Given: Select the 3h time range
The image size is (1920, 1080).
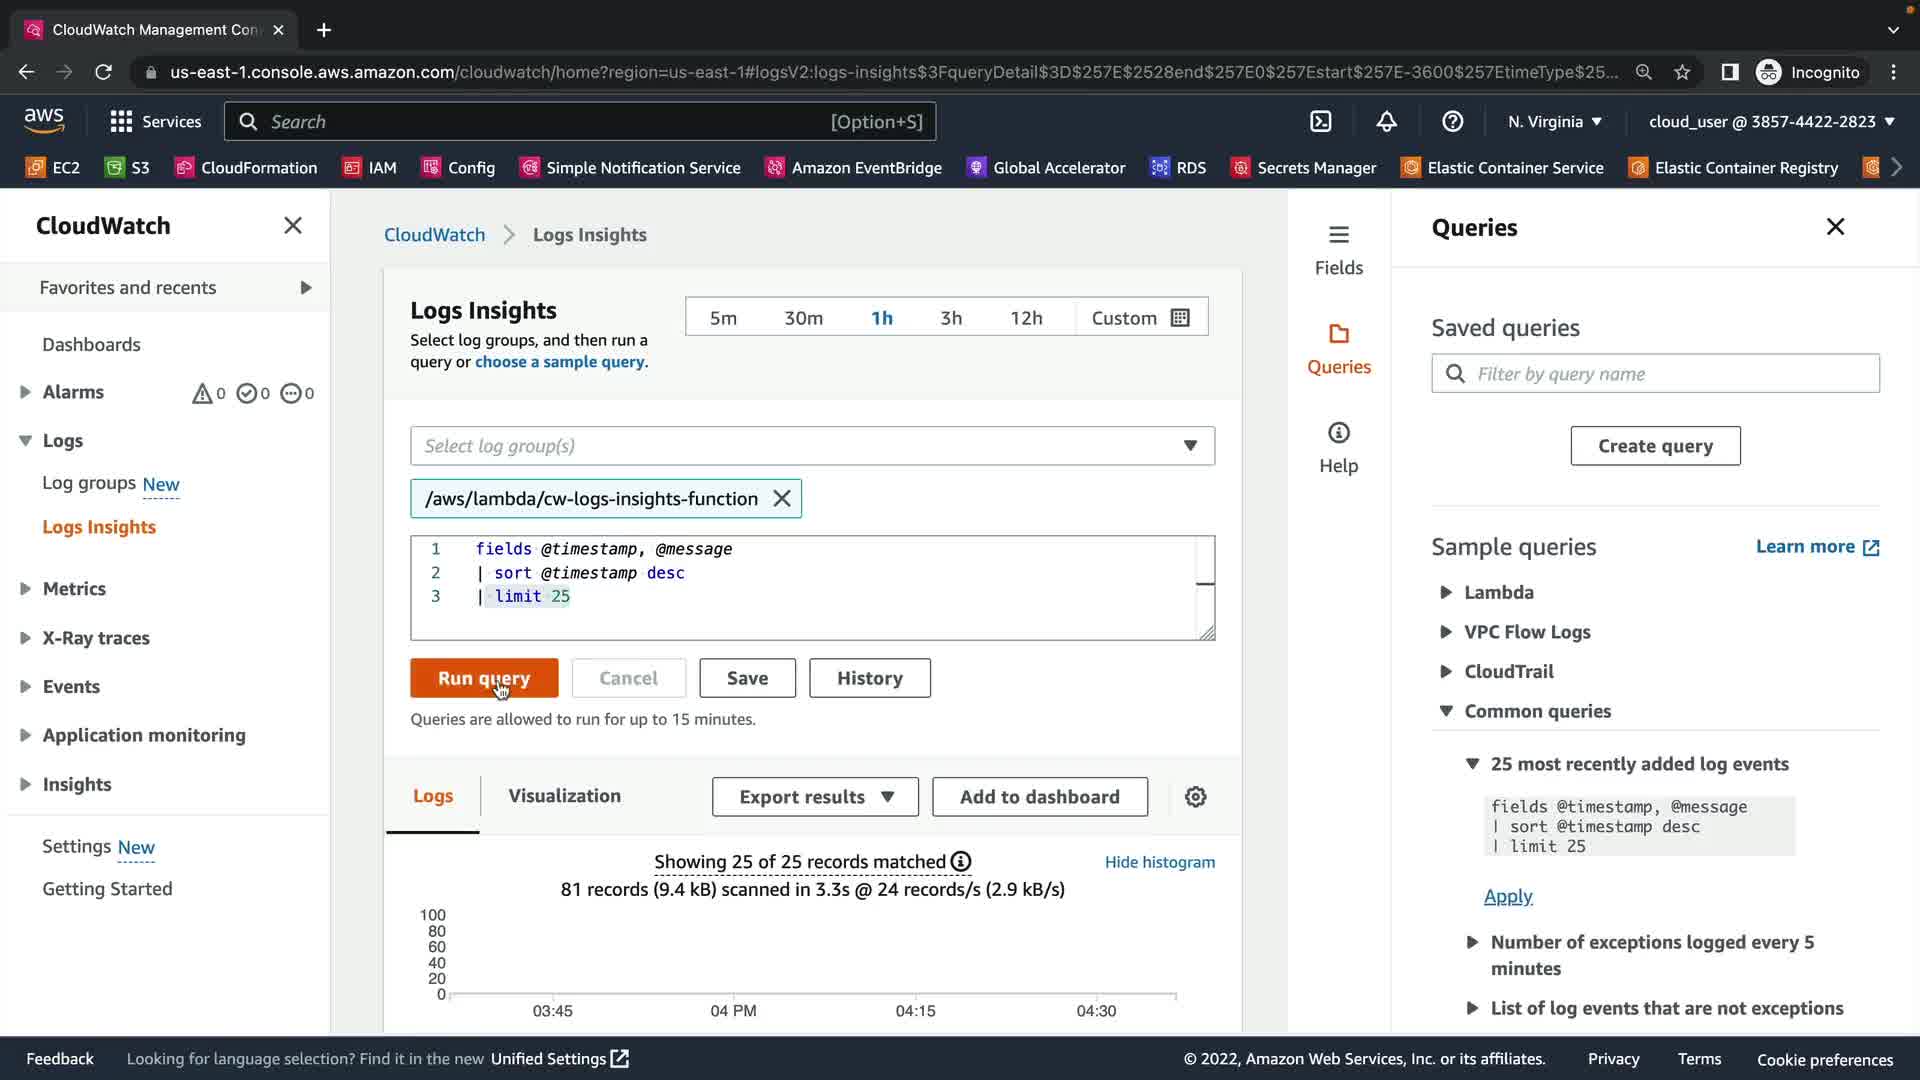Looking at the screenshot, I should [950, 318].
